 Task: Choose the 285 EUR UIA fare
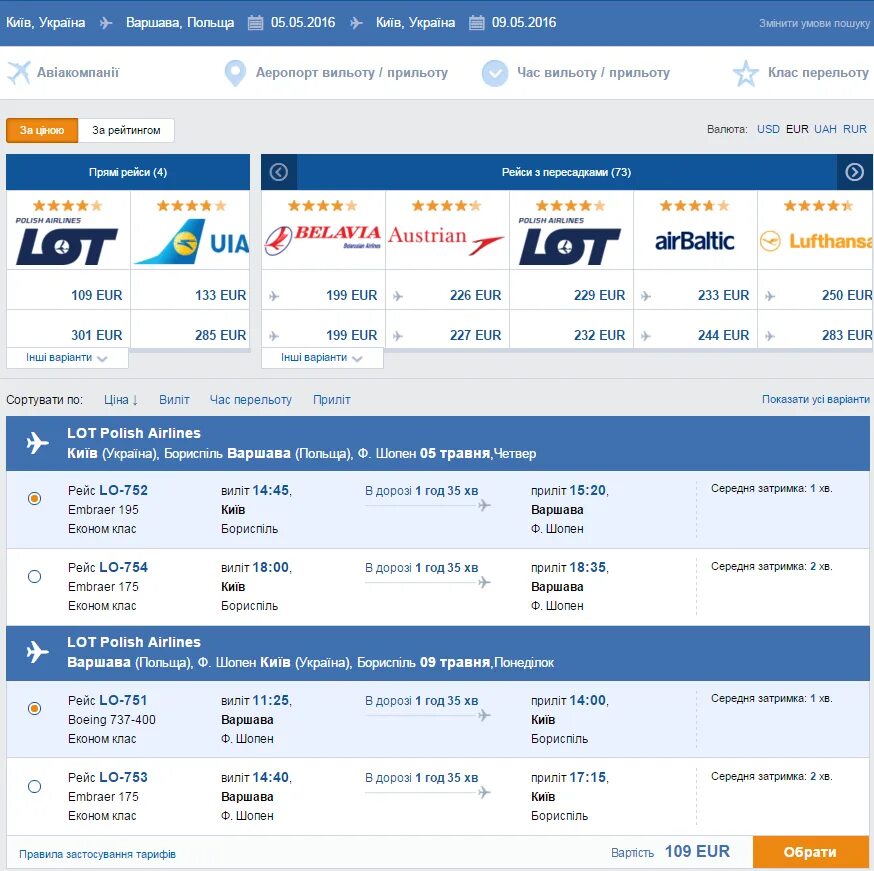(221, 335)
